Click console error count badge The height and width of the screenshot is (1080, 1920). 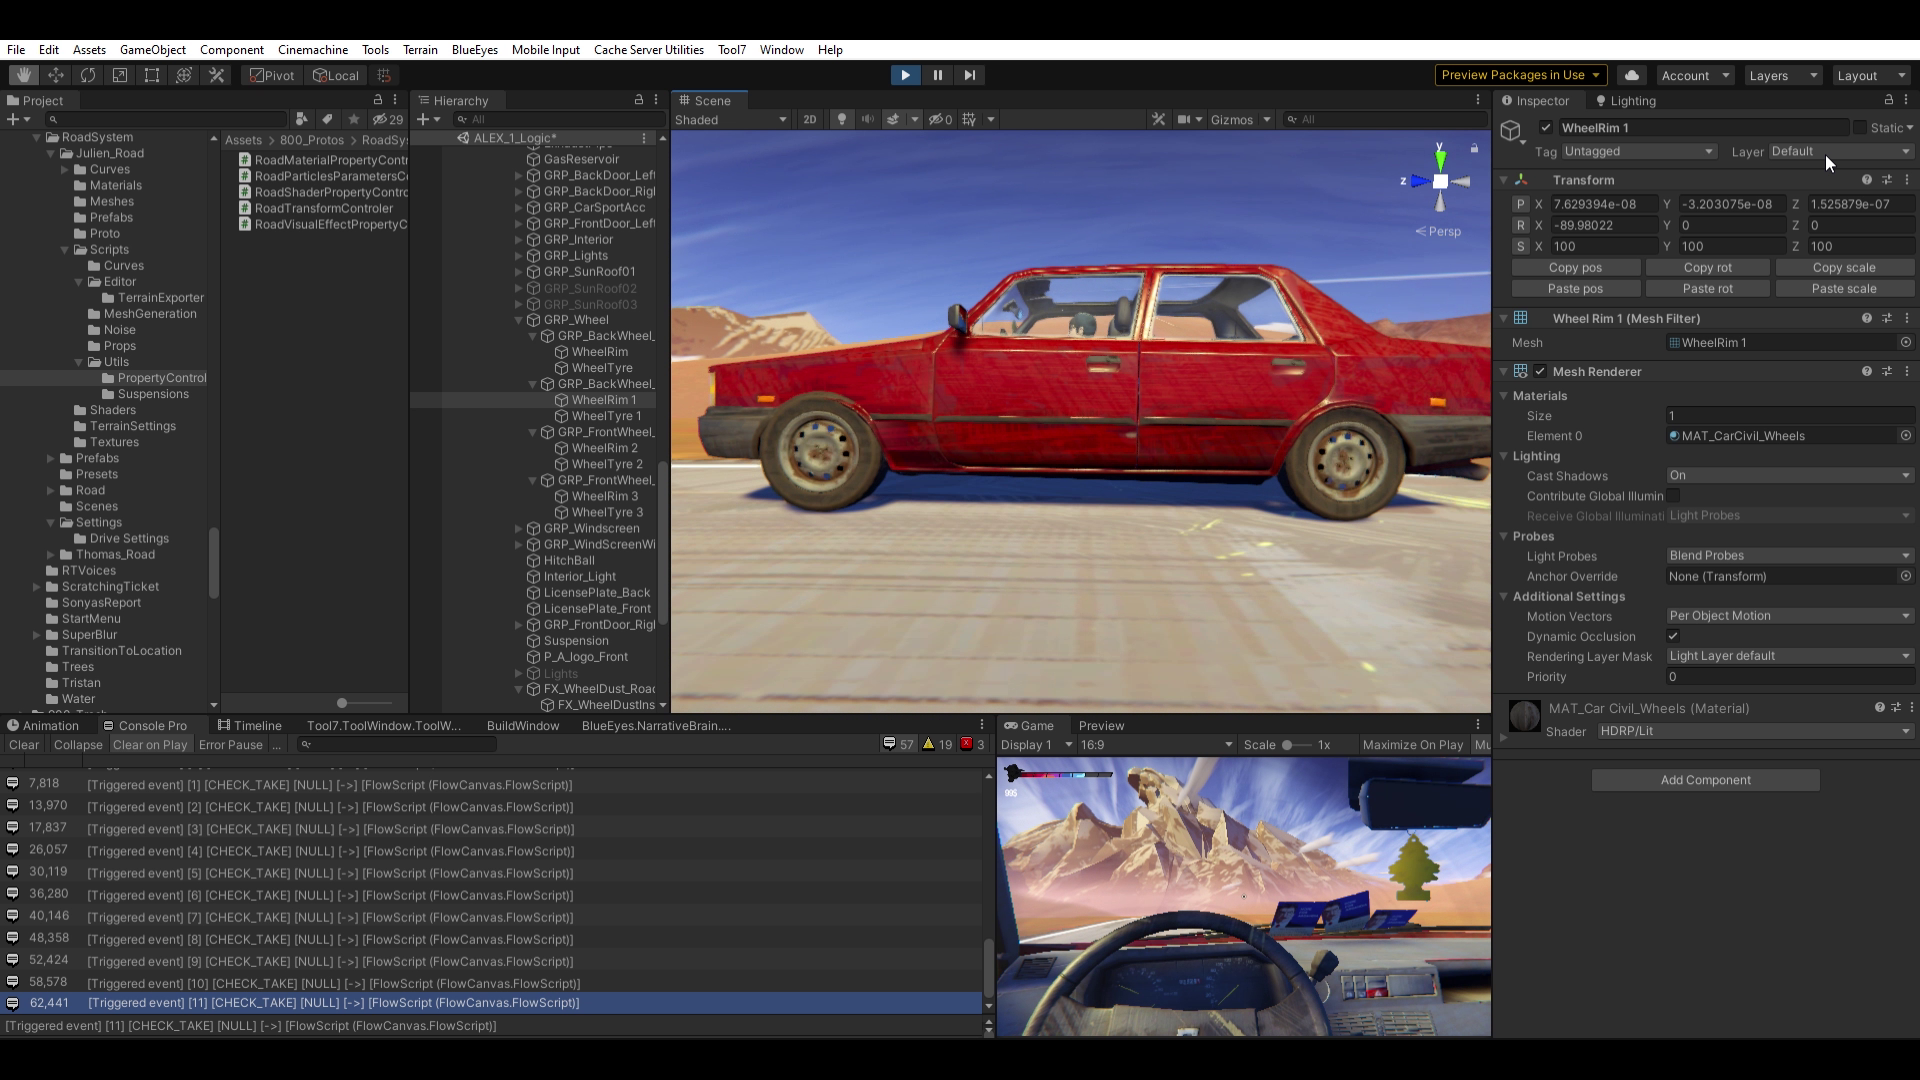973,744
